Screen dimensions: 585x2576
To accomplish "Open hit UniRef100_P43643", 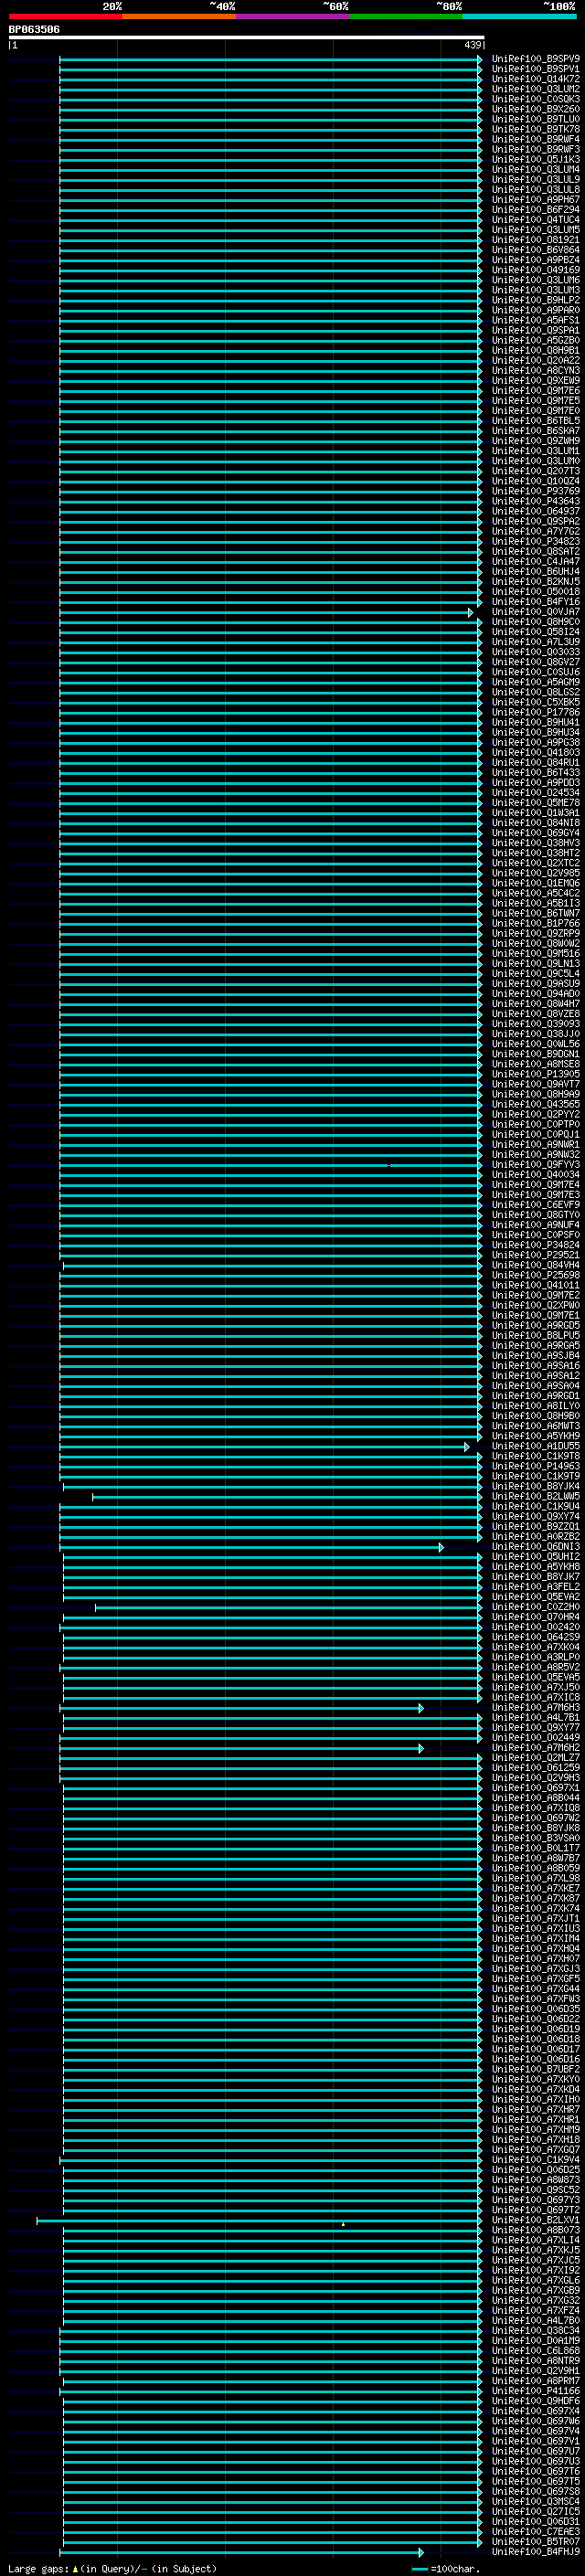I will (x=536, y=501).
